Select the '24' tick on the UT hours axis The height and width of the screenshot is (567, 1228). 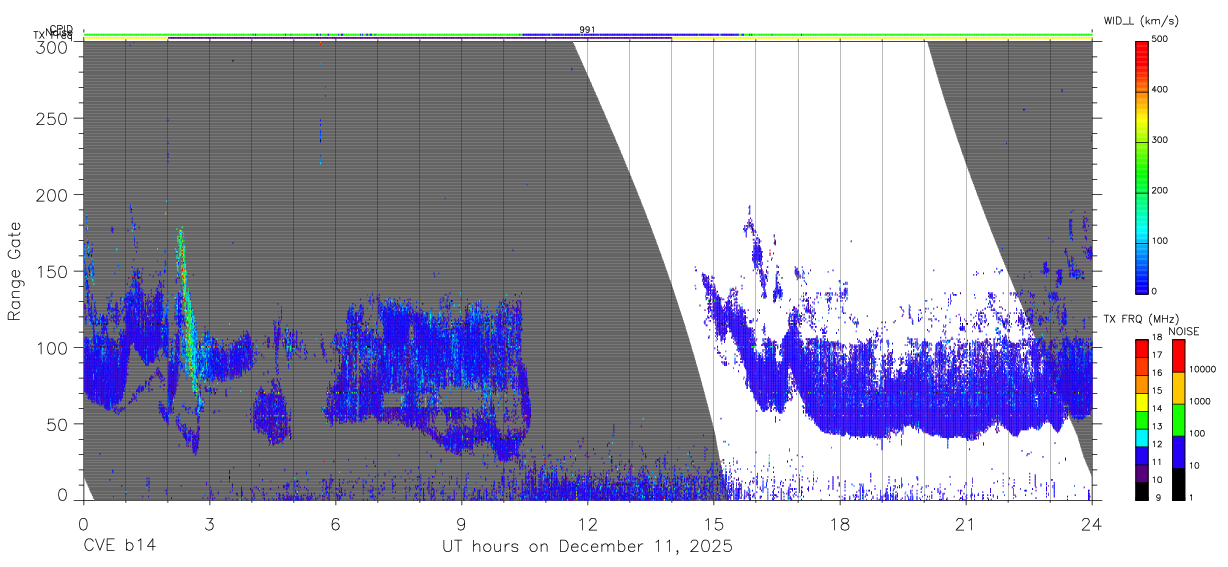point(1092,524)
